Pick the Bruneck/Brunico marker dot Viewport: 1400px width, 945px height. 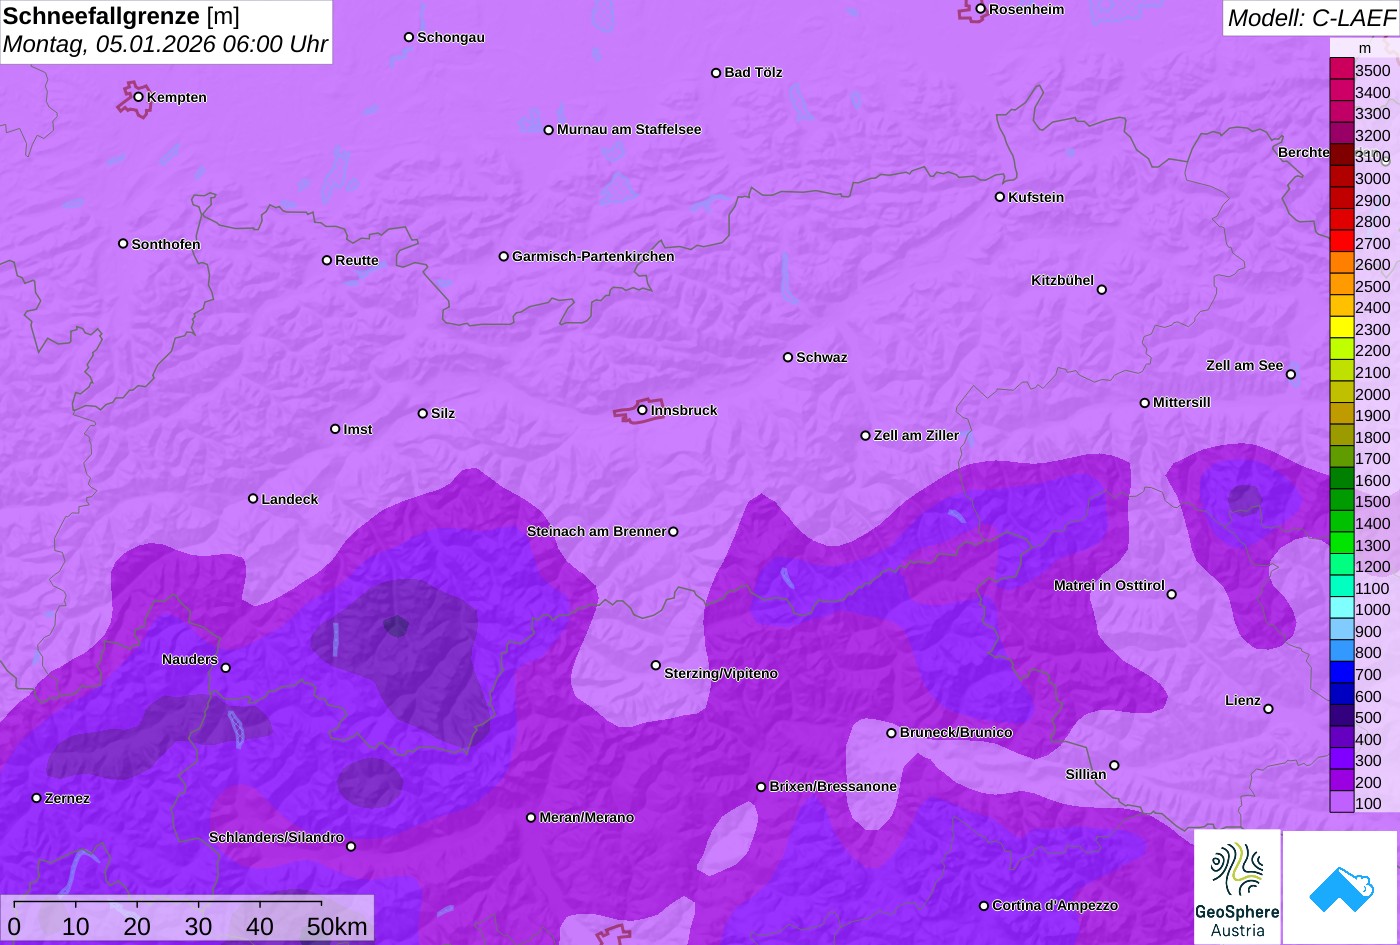tap(891, 733)
